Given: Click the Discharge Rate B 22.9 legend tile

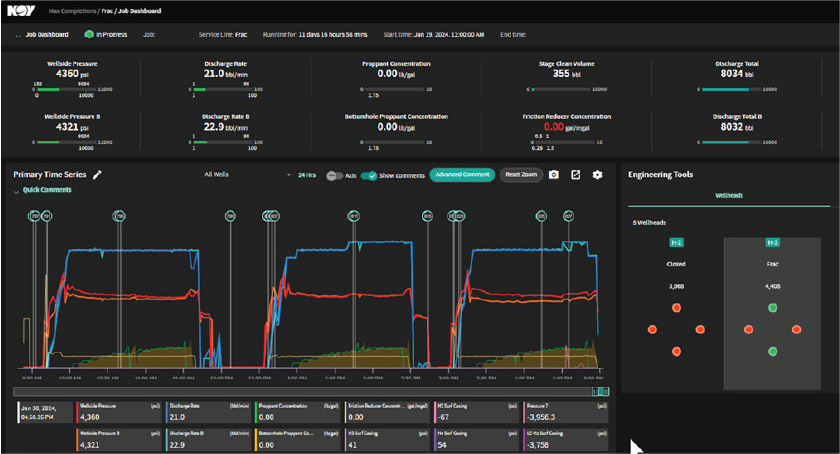Looking at the screenshot, I should [x=208, y=440].
